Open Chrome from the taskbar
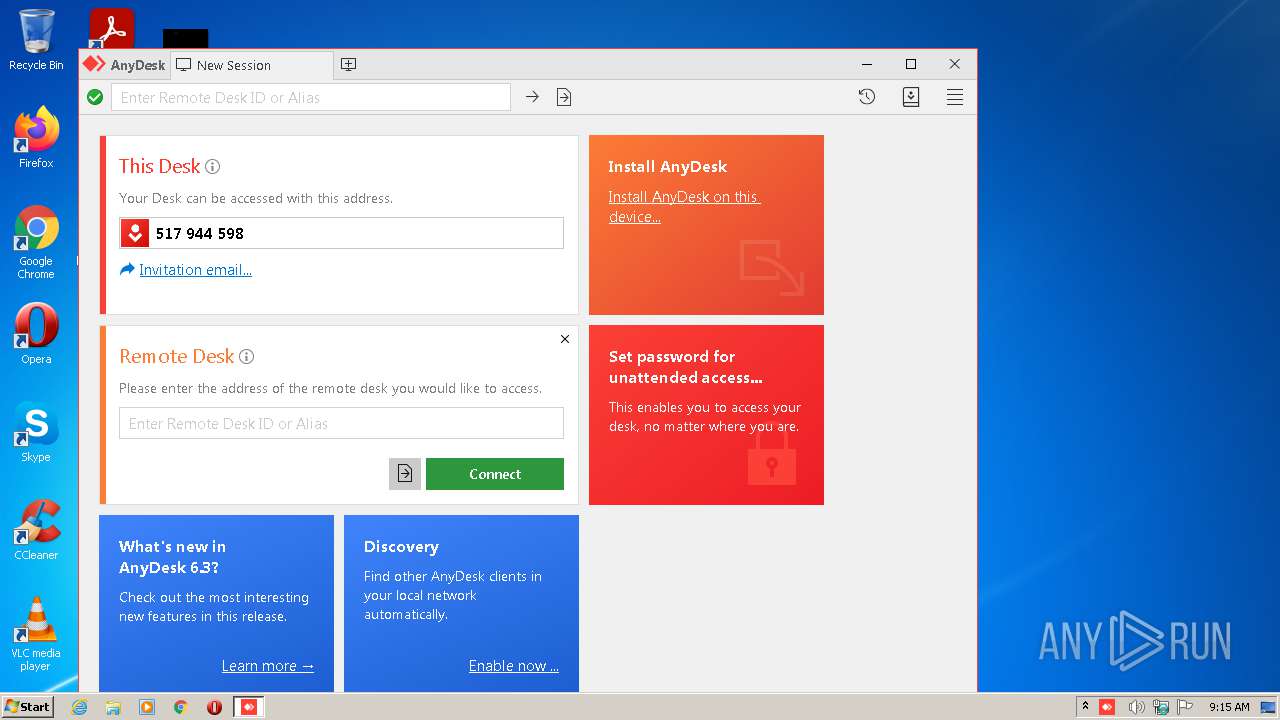 click(181, 707)
